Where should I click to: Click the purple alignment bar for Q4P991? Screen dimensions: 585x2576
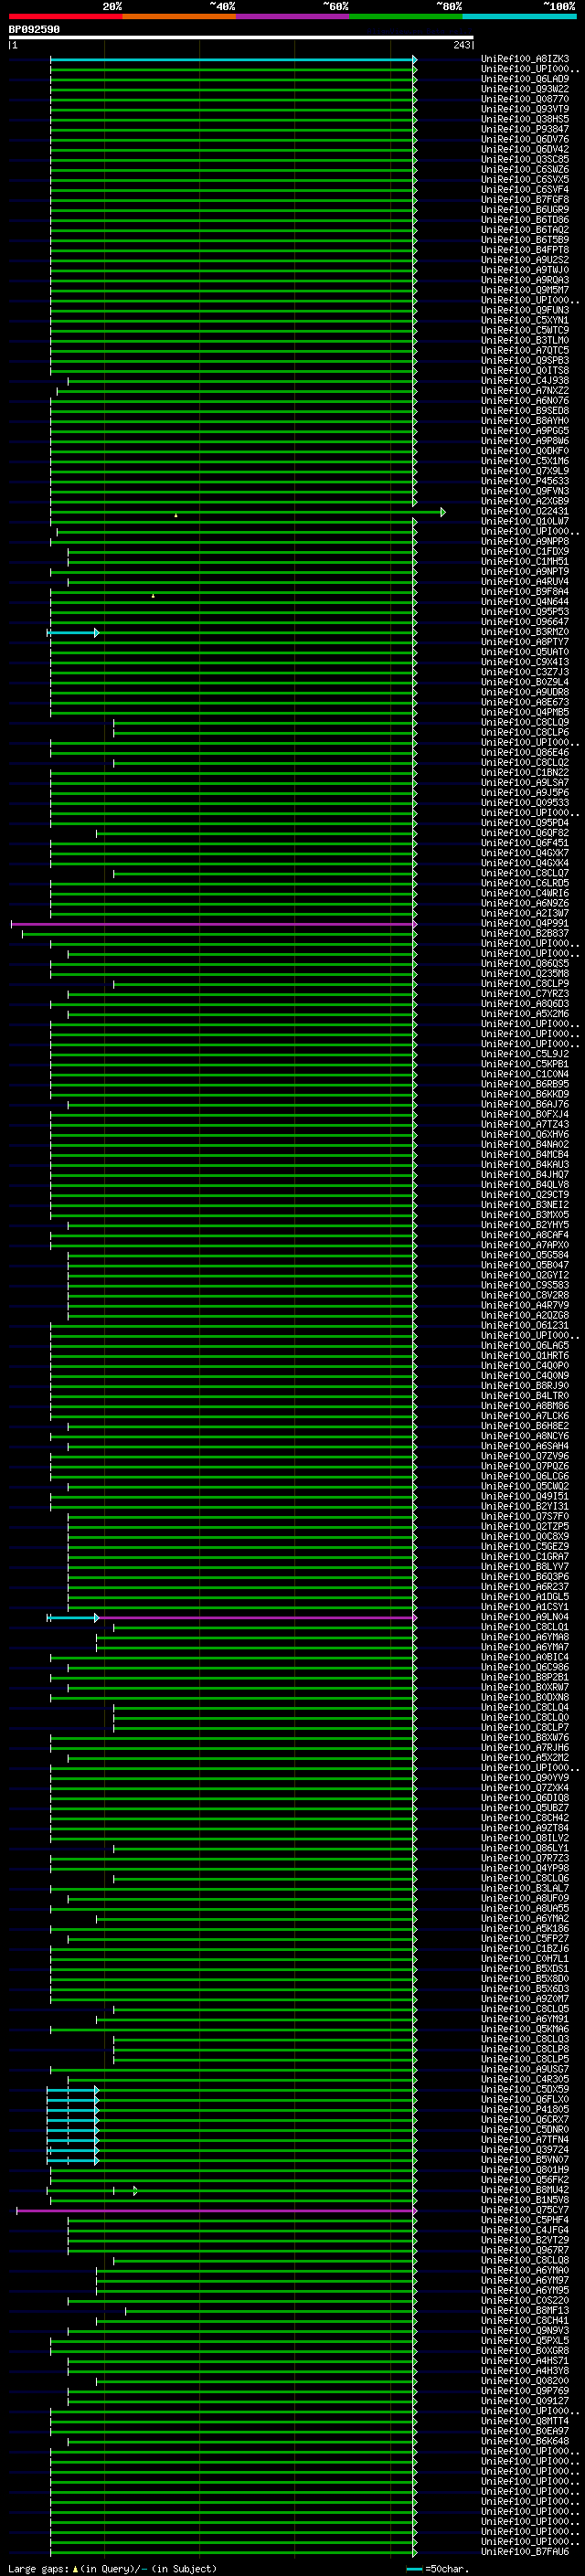(x=214, y=924)
